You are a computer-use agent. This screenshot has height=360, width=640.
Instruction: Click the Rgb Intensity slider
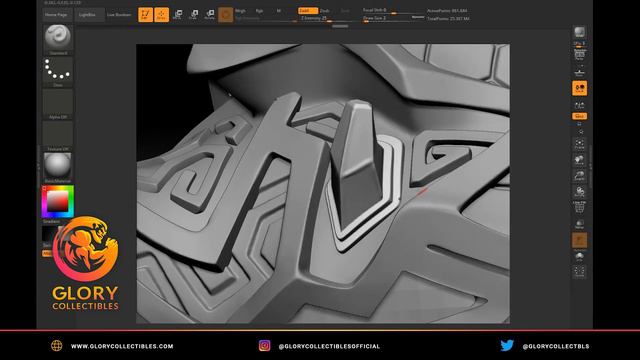pos(265,18)
